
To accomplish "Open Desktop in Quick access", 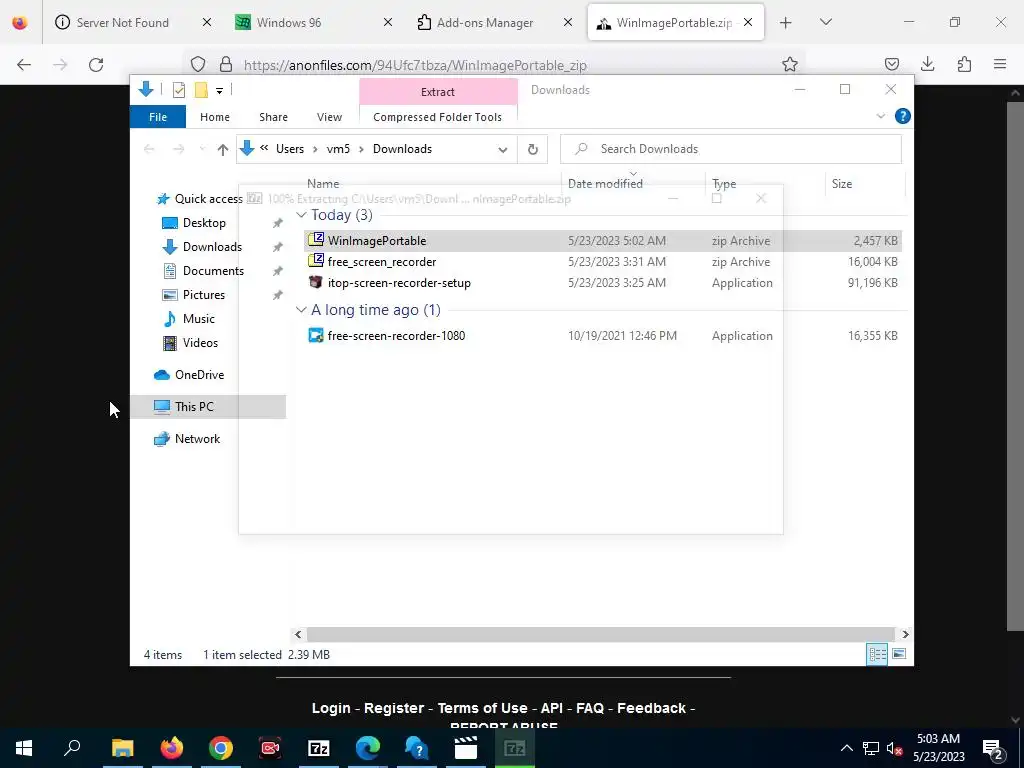I will pyautogui.click(x=193, y=223).
